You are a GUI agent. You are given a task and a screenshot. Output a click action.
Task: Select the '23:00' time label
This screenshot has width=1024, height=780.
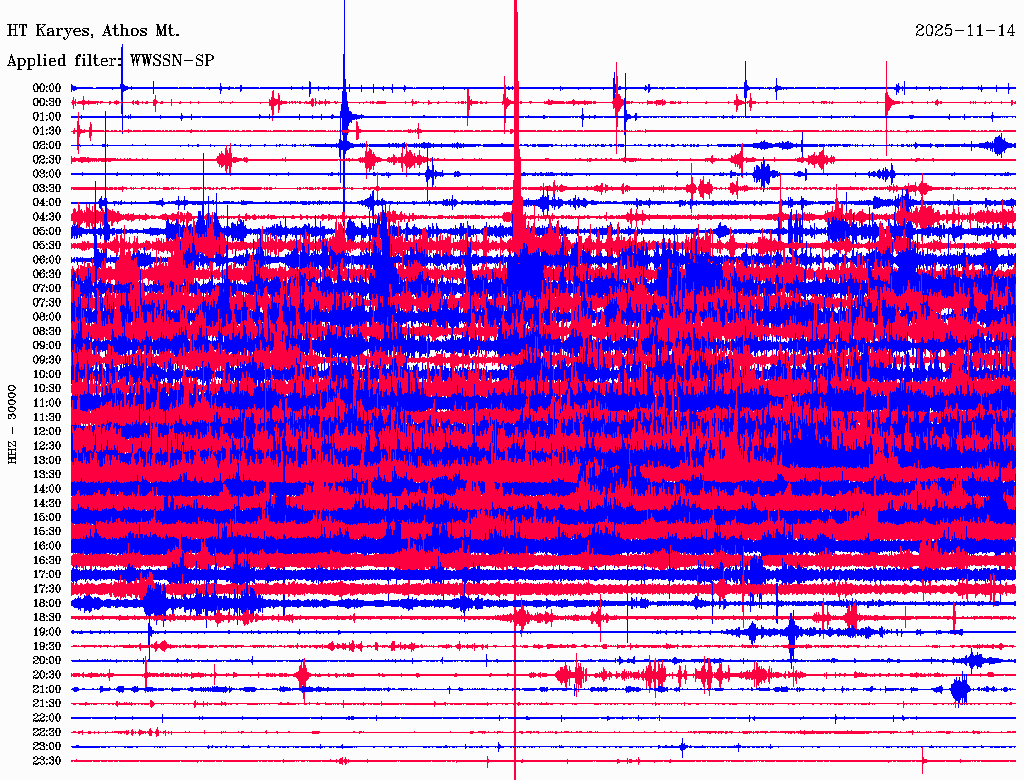(47, 747)
